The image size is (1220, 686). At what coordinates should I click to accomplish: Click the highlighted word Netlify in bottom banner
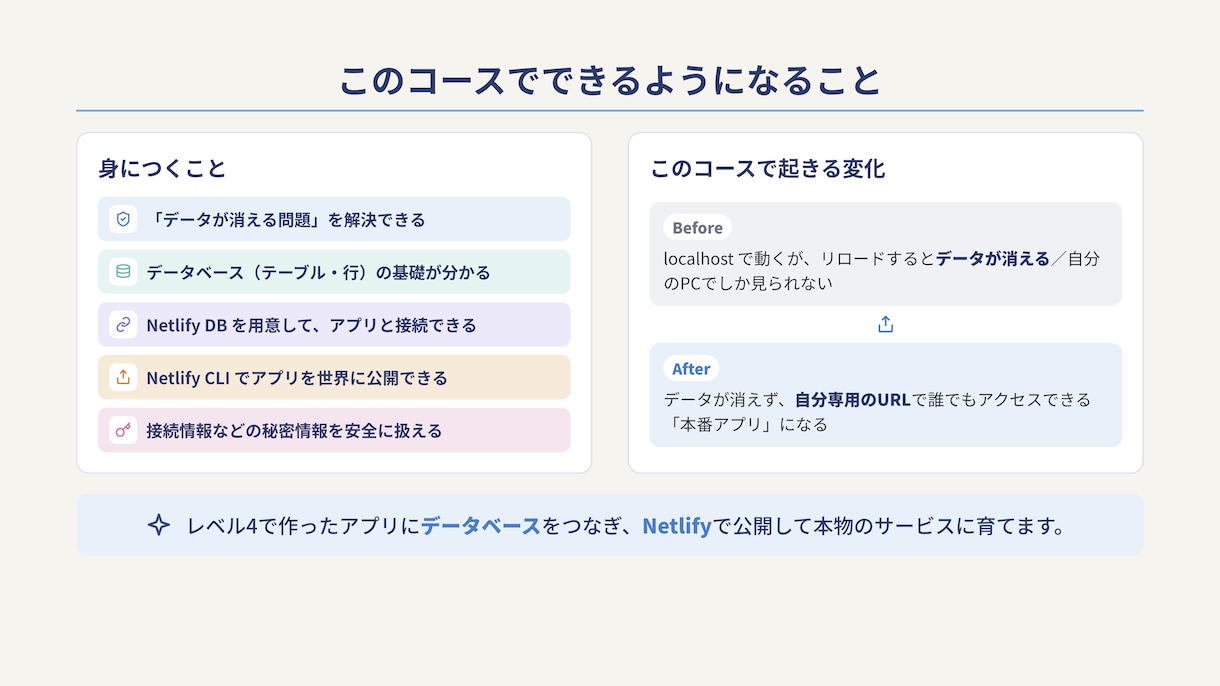677,525
